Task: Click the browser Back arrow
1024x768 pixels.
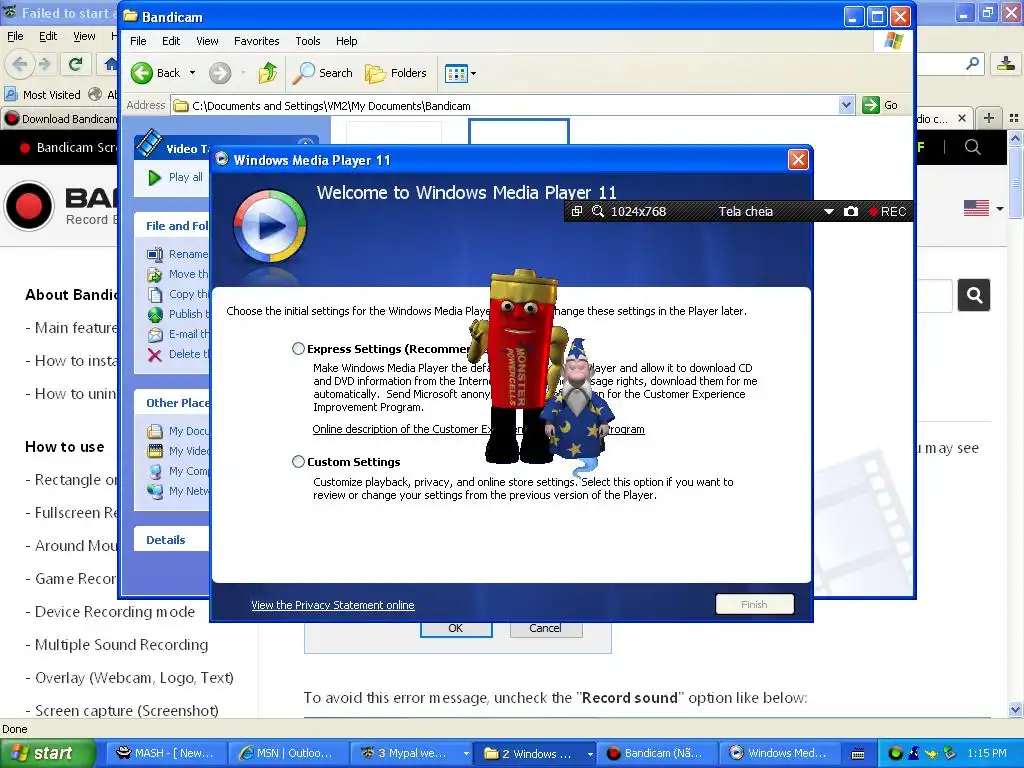Action: 20,63
